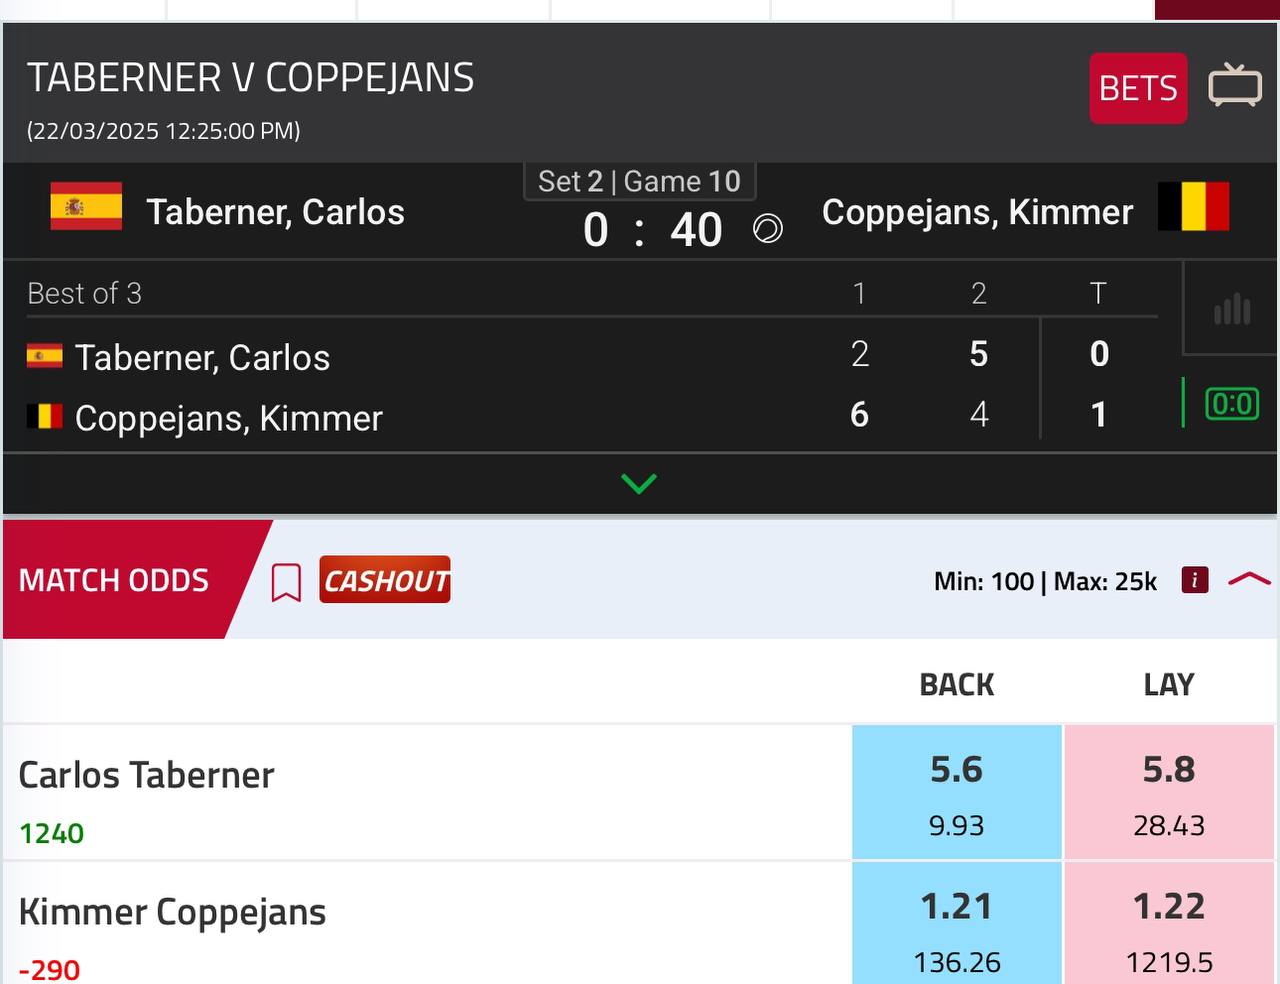
Task: Expand scoreboard with green down chevron
Action: (639, 484)
